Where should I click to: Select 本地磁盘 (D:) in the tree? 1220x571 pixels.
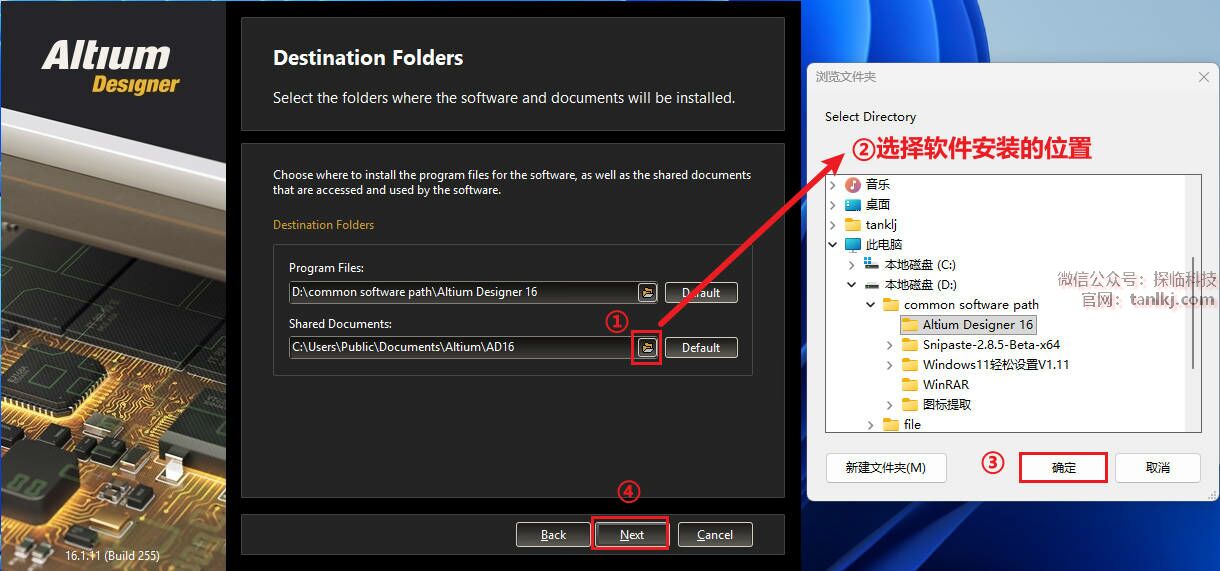(x=921, y=285)
